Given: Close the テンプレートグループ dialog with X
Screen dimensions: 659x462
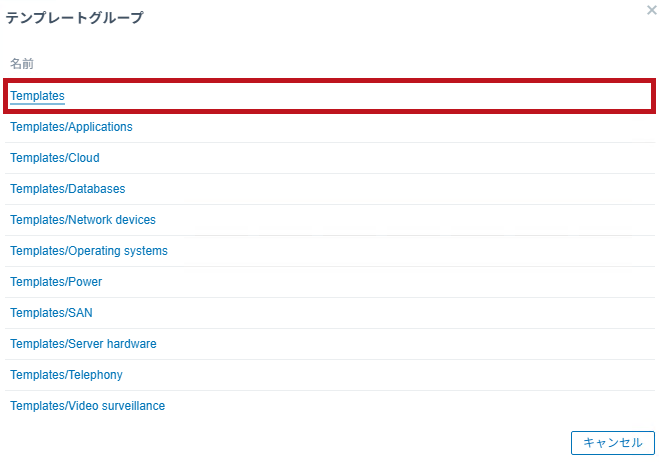Looking at the screenshot, I should [651, 10].
